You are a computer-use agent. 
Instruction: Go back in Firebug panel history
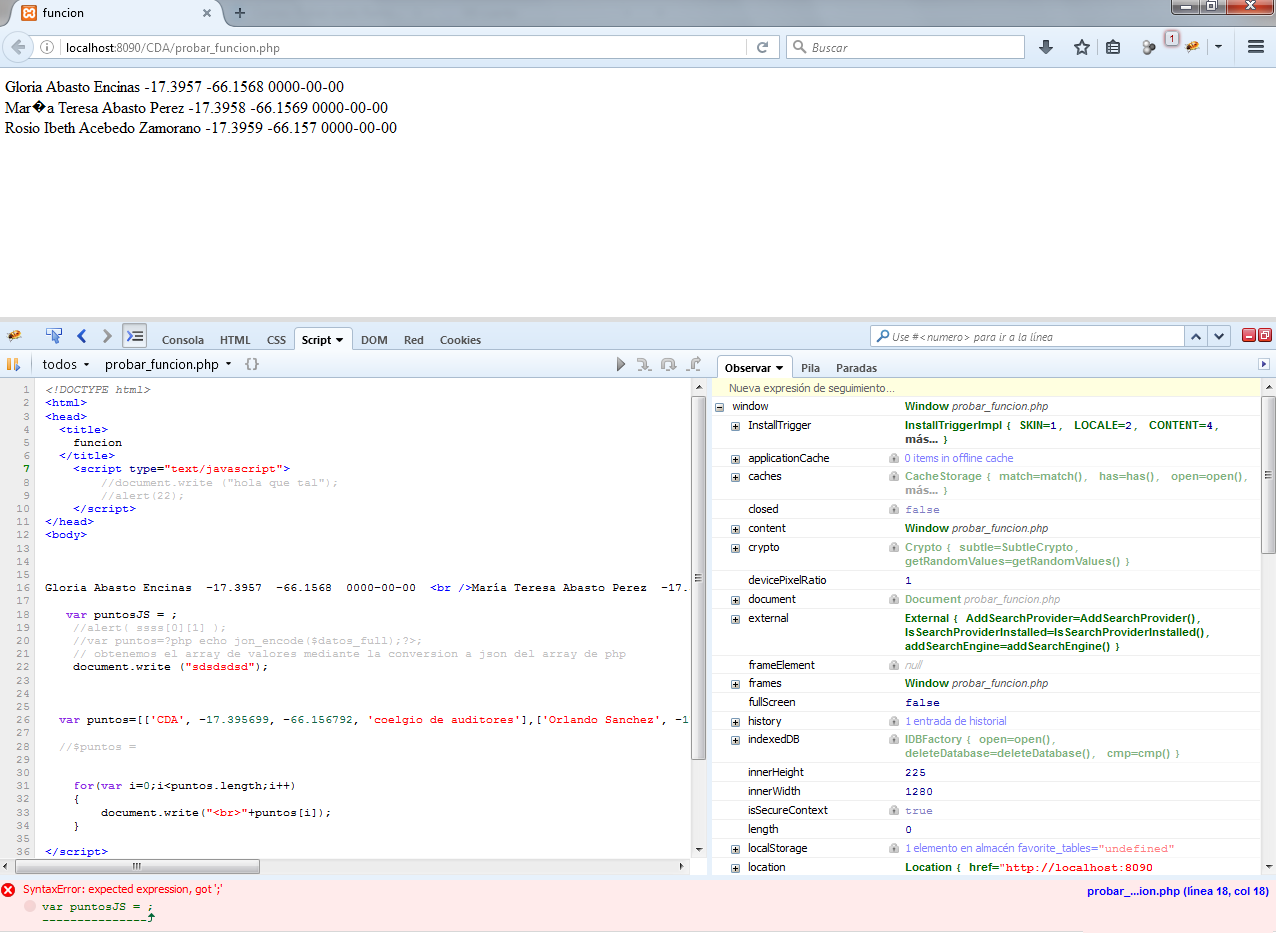82,336
